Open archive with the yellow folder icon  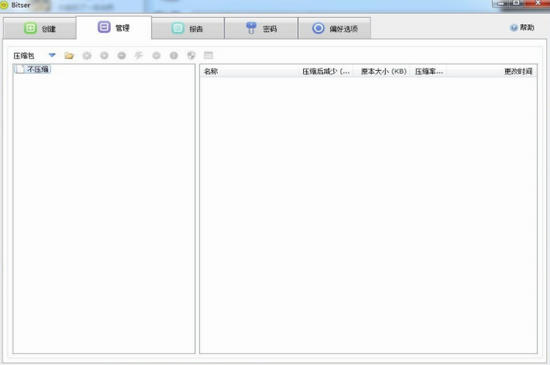click(69, 55)
